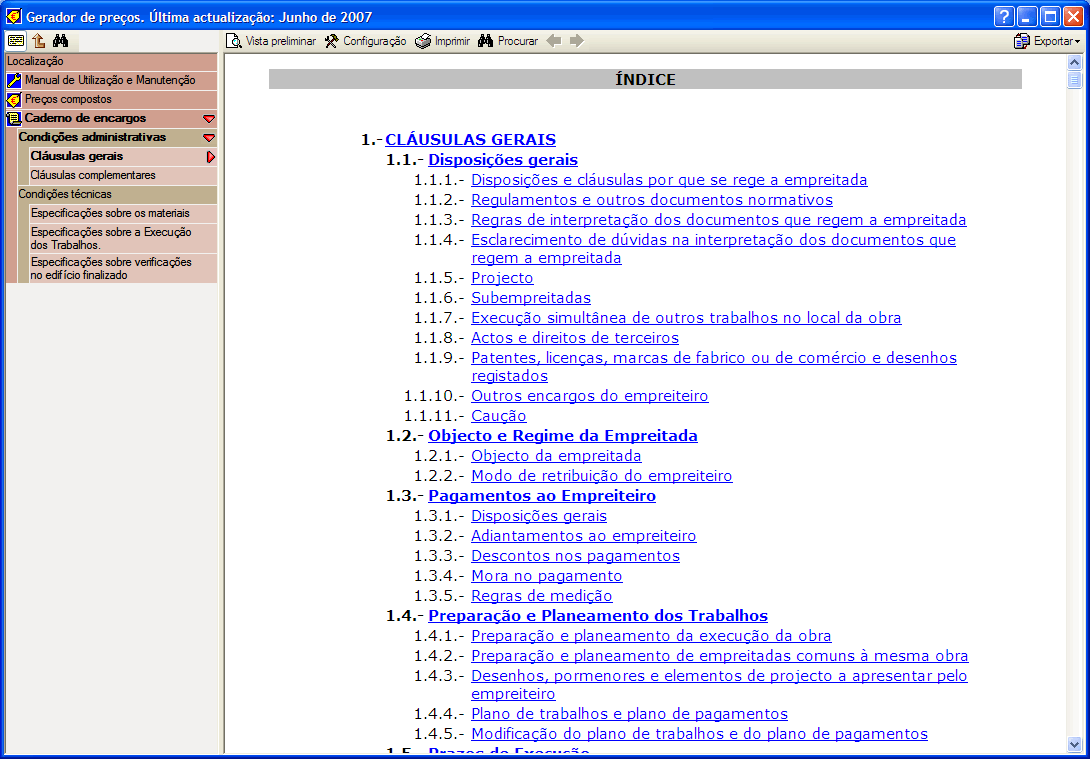Open Modo de retribuição do empreiteiro link
Viewport: 1090px width, 759px height.
coord(602,476)
